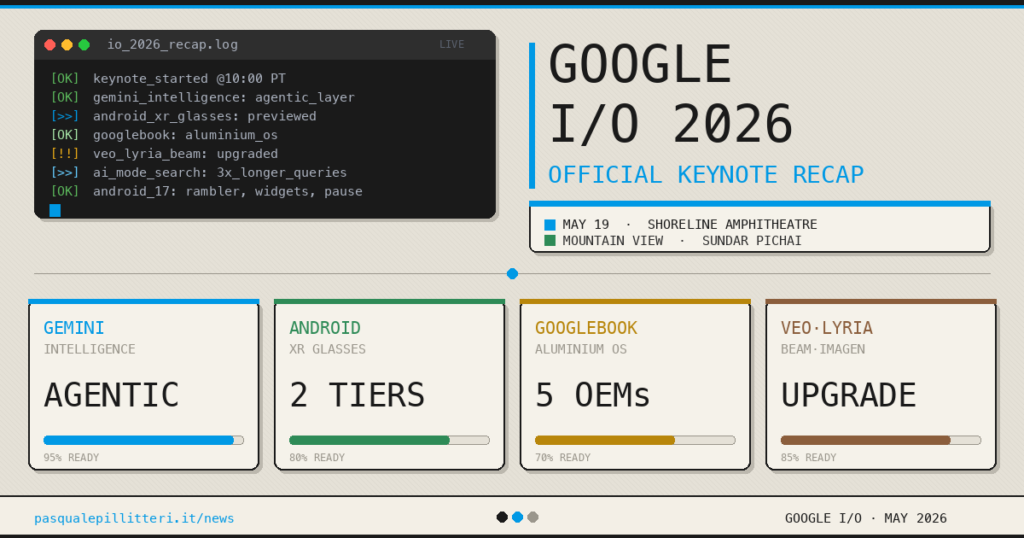
Task: Click the blue pagination dot in footer
Action: [517, 517]
